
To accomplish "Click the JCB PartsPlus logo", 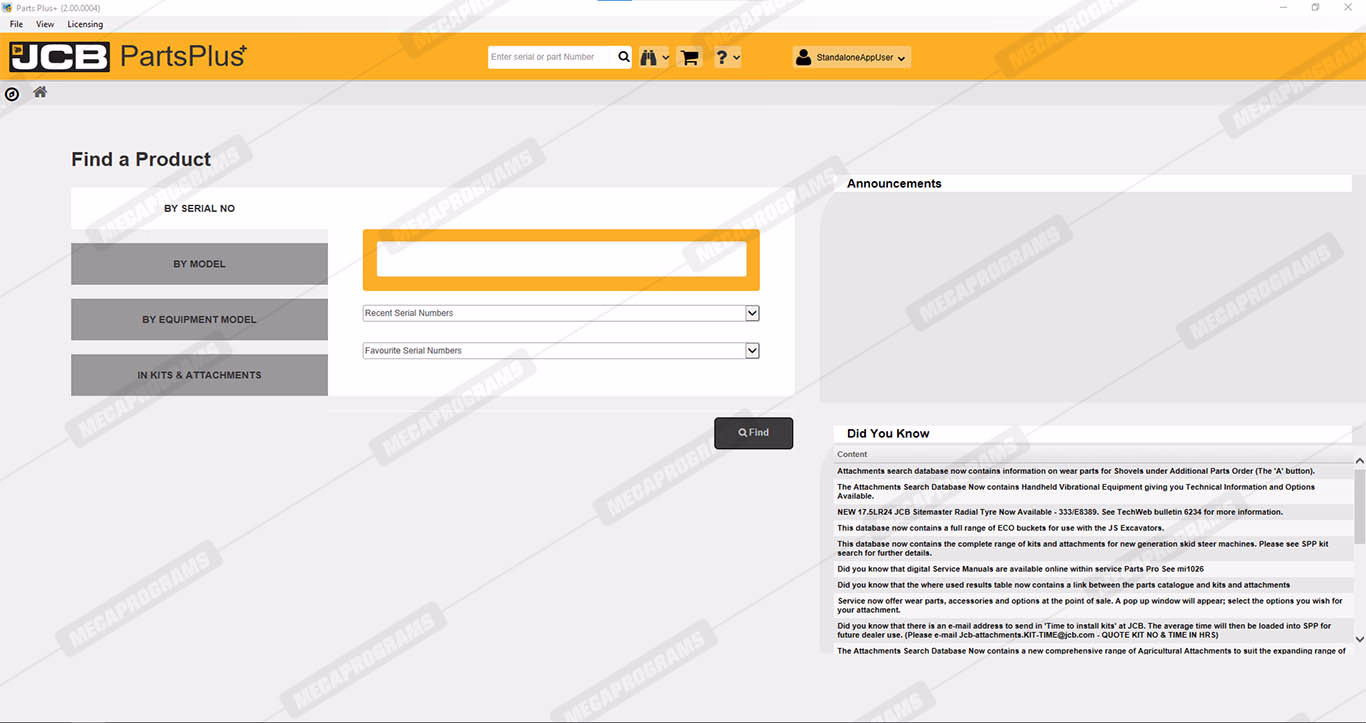I will [x=128, y=56].
